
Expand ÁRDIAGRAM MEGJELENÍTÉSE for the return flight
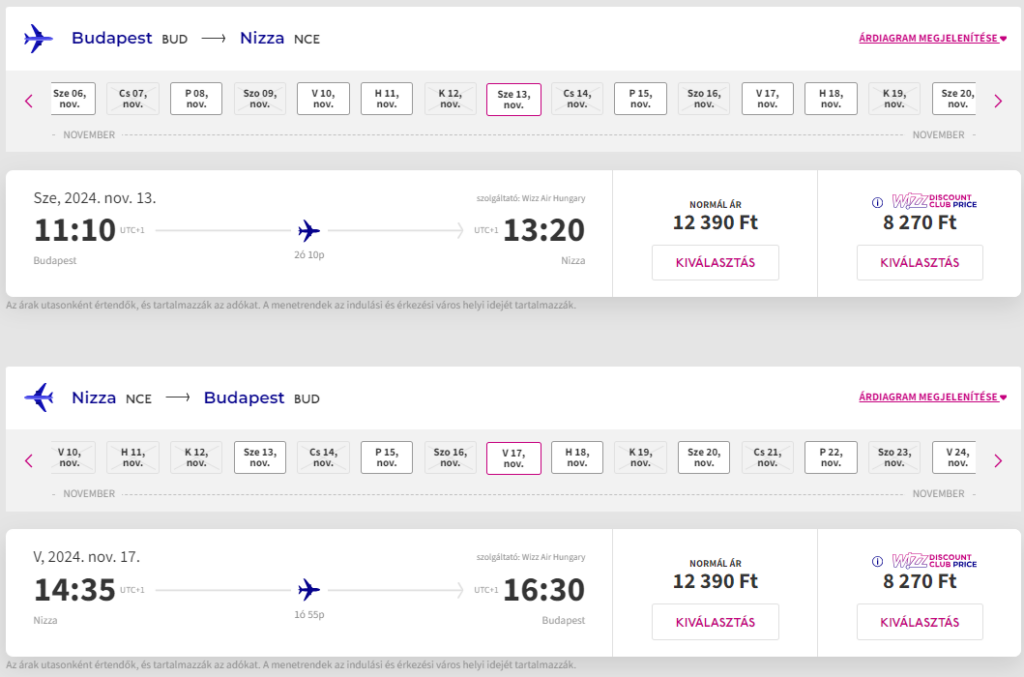click(x=933, y=397)
